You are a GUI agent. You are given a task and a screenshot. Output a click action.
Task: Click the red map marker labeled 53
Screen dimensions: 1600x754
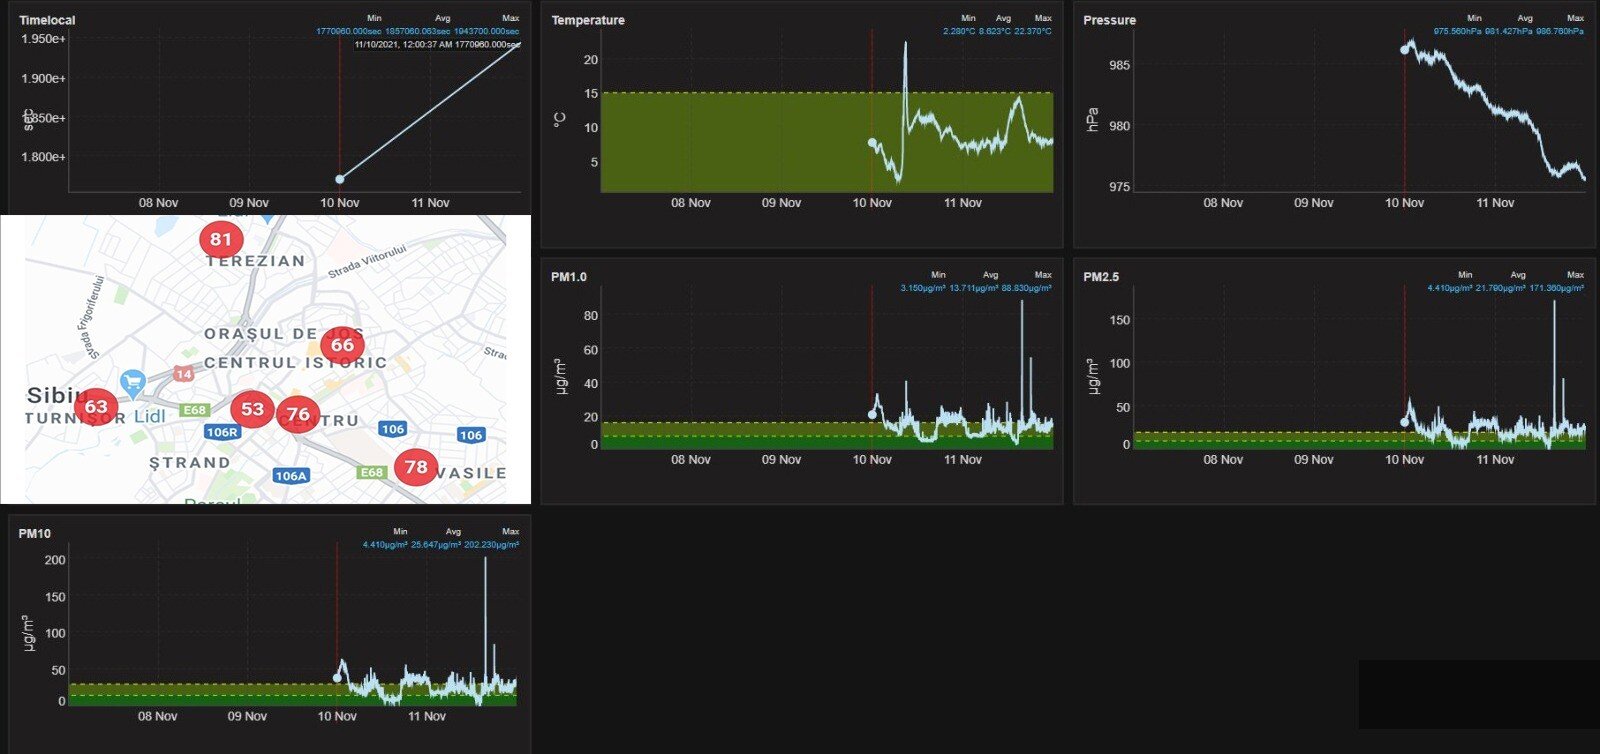tap(252, 409)
